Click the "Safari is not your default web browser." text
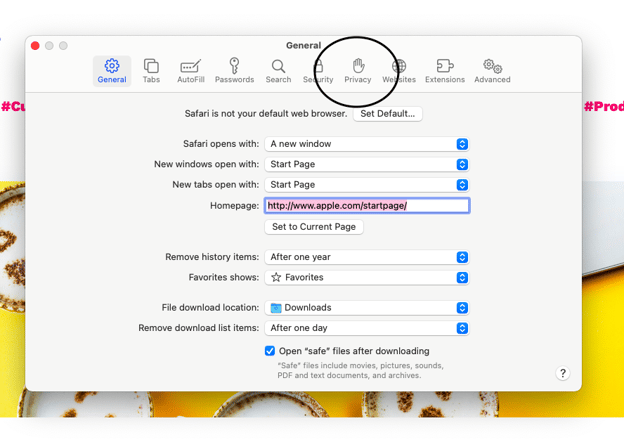624x442 pixels. 266,114
